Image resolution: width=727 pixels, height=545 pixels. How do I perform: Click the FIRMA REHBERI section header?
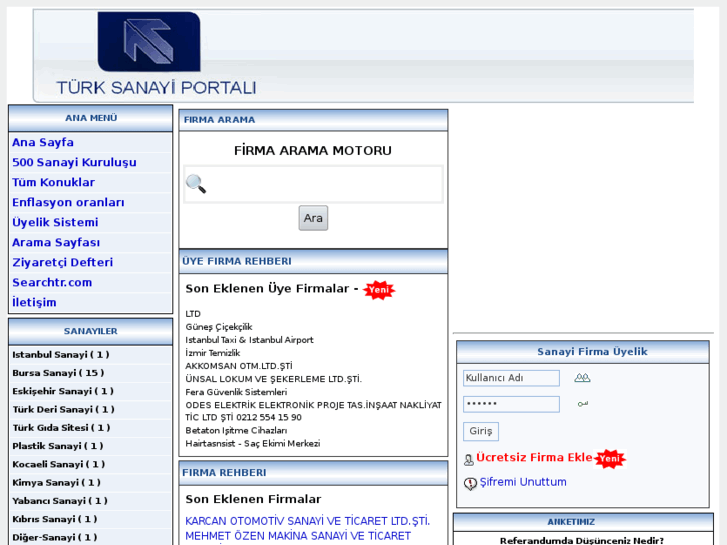click(x=313, y=473)
